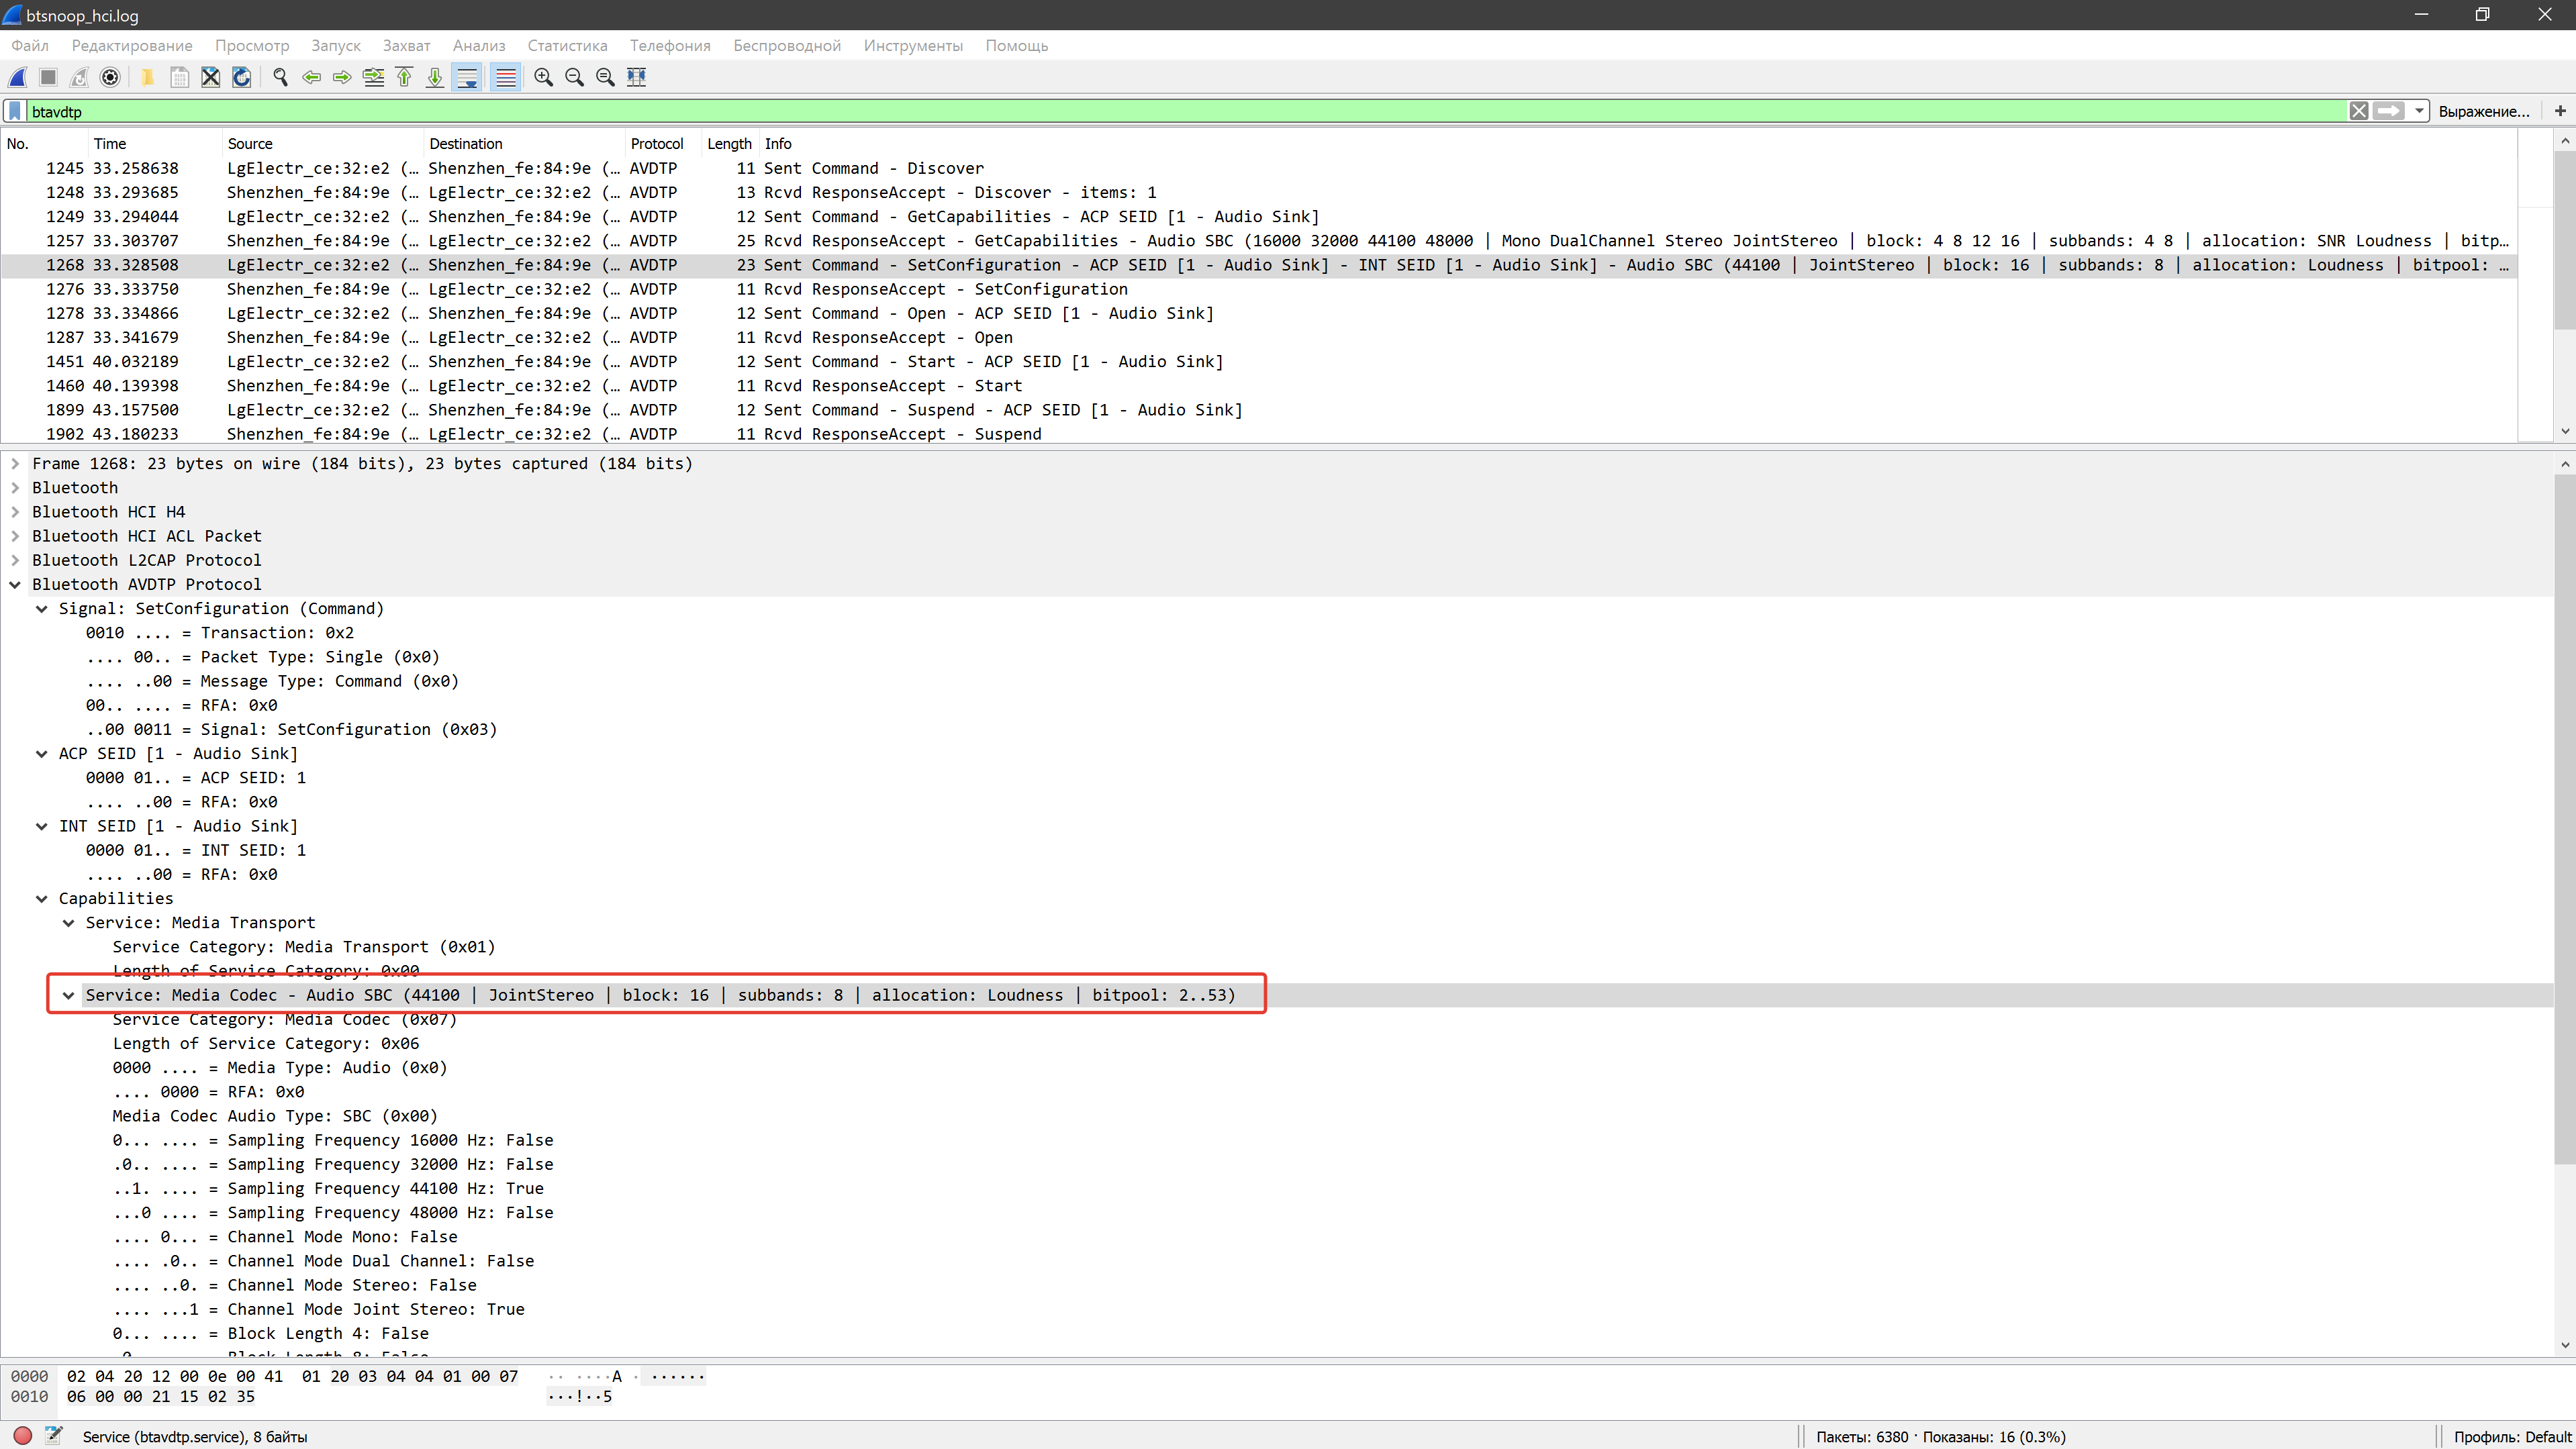Click the Start capture shark fin icon

click(x=17, y=77)
